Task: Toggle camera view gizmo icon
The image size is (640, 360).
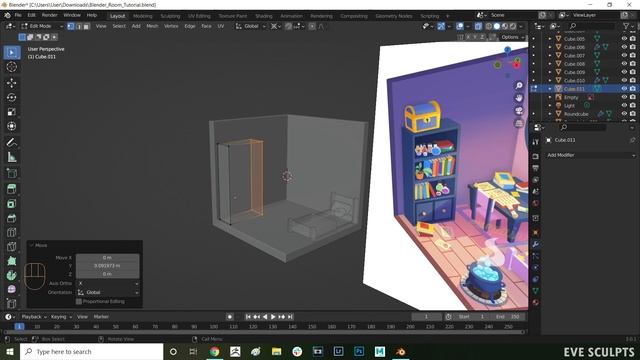Action: 519,111
